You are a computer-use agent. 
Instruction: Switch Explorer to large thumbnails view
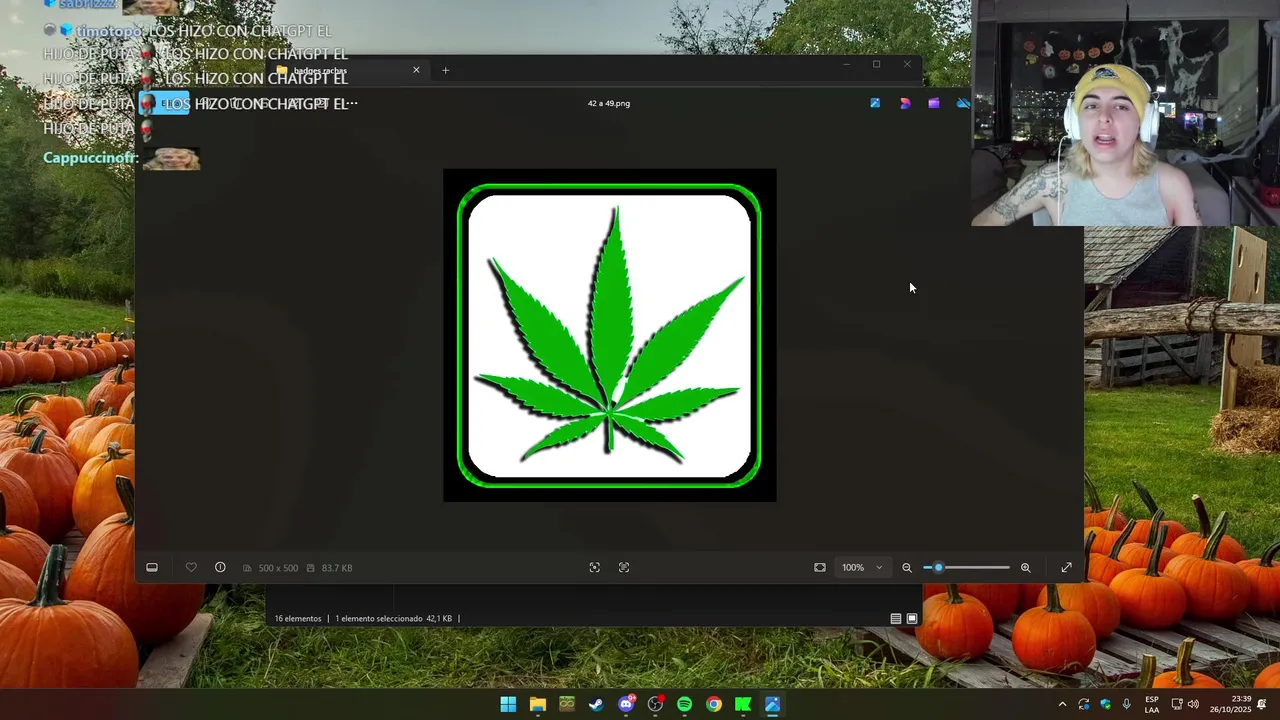pyautogui.click(x=912, y=619)
